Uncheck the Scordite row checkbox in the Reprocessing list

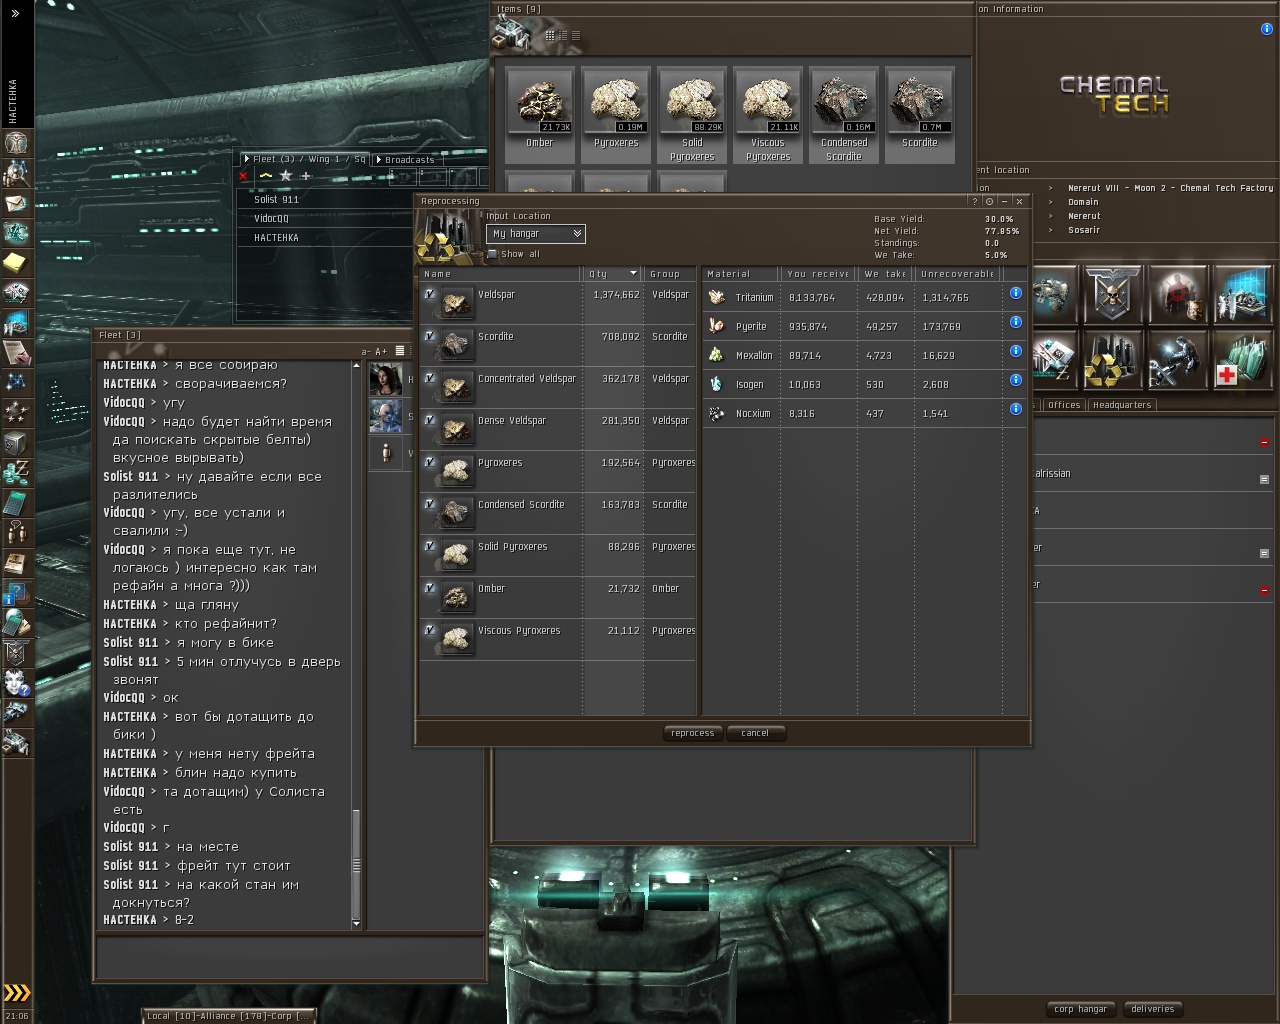click(430, 336)
